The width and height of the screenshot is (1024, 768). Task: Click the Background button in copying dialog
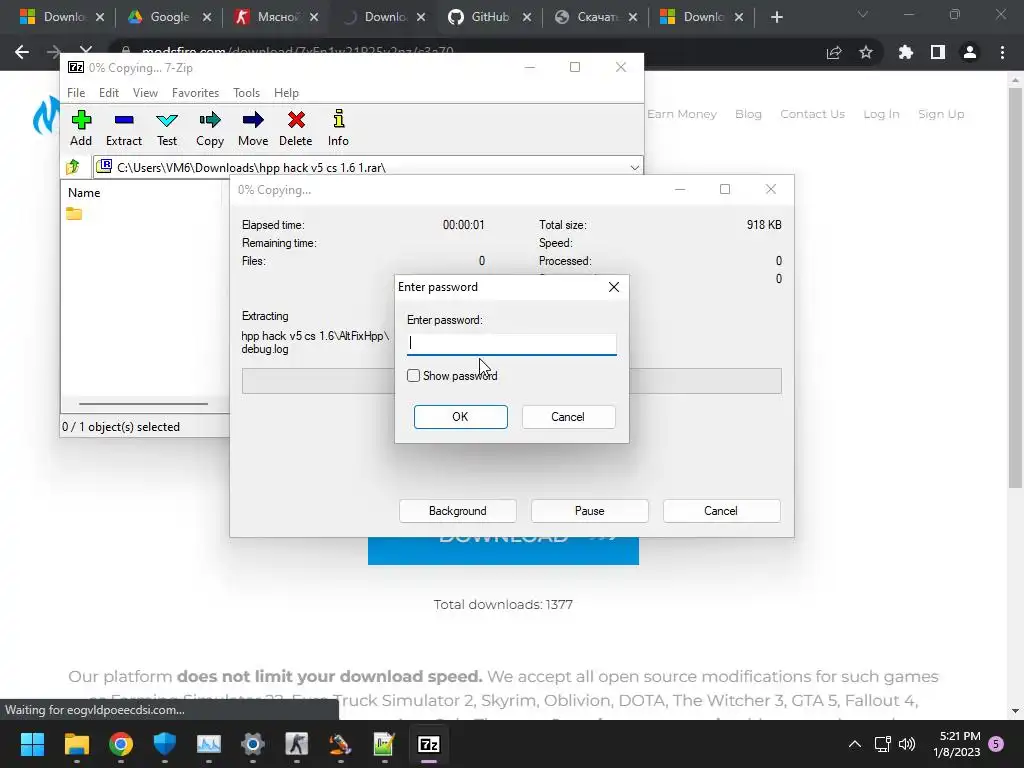(x=458, y=511)
